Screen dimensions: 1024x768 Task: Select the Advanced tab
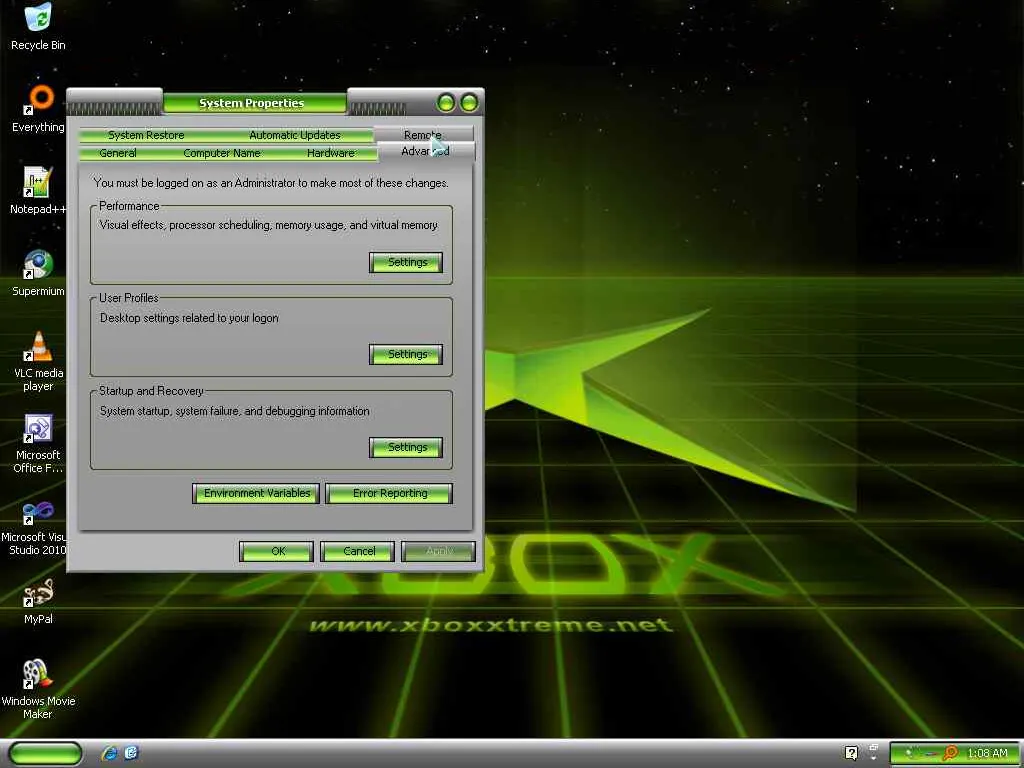(425, 151)
